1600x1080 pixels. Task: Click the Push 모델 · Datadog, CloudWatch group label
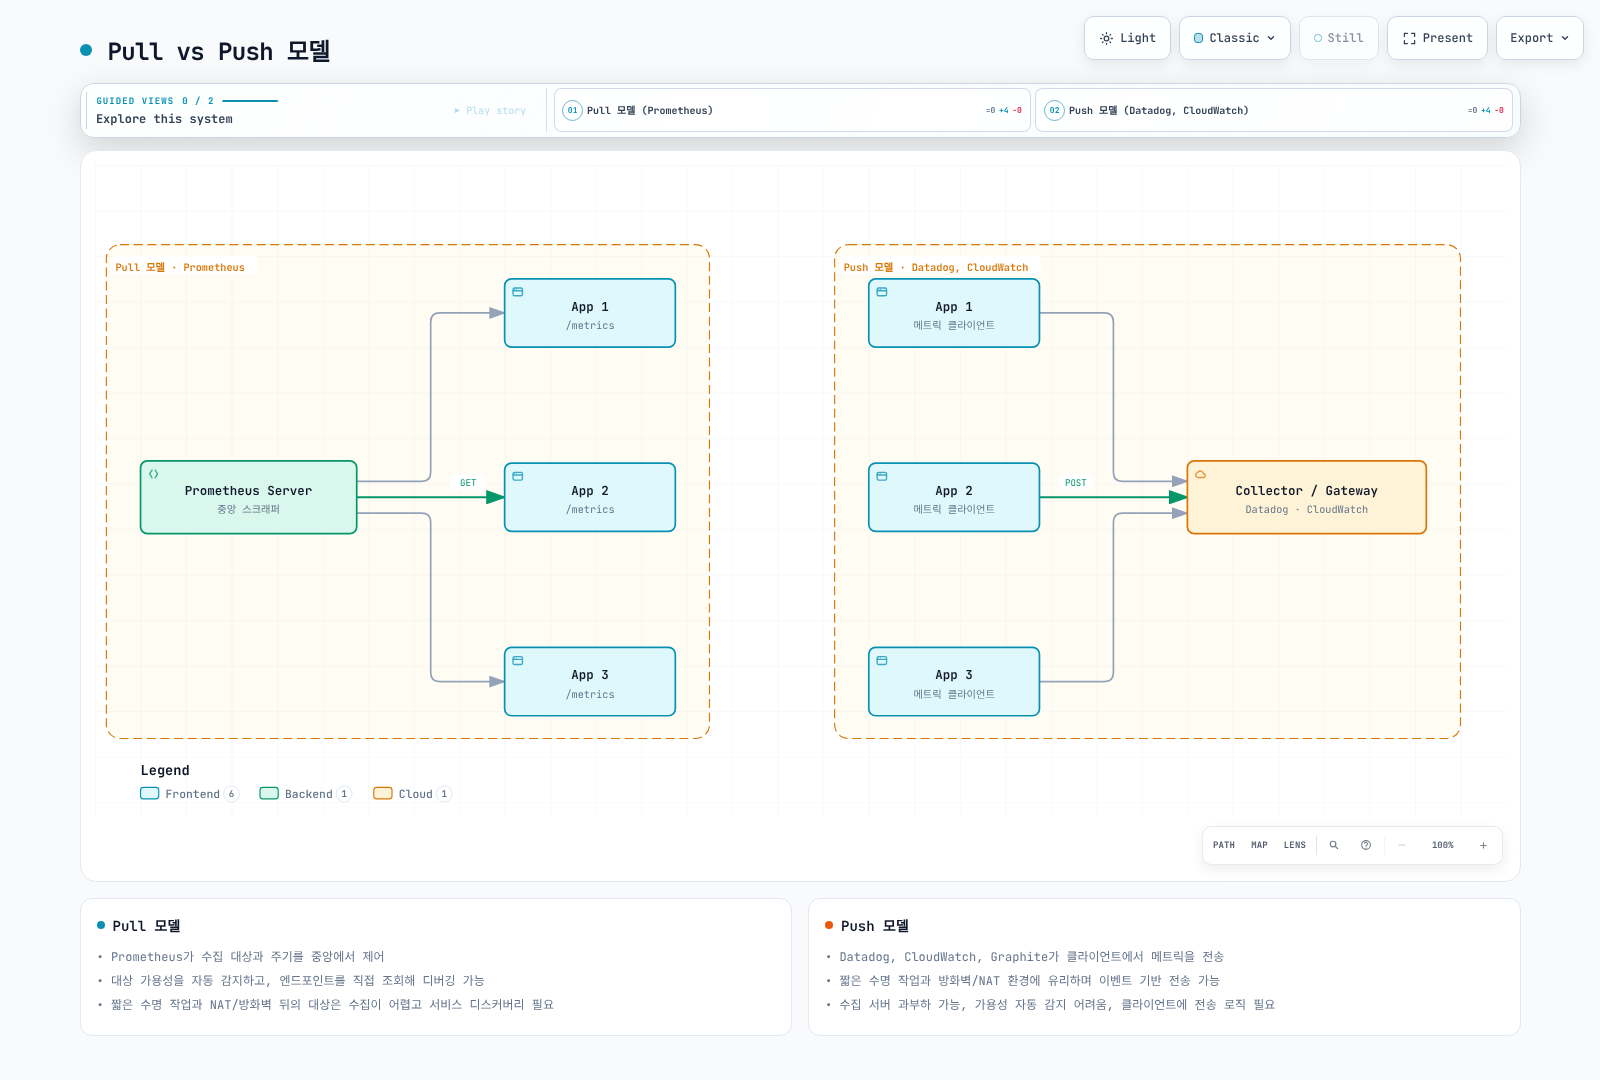(x=936, y=268)
